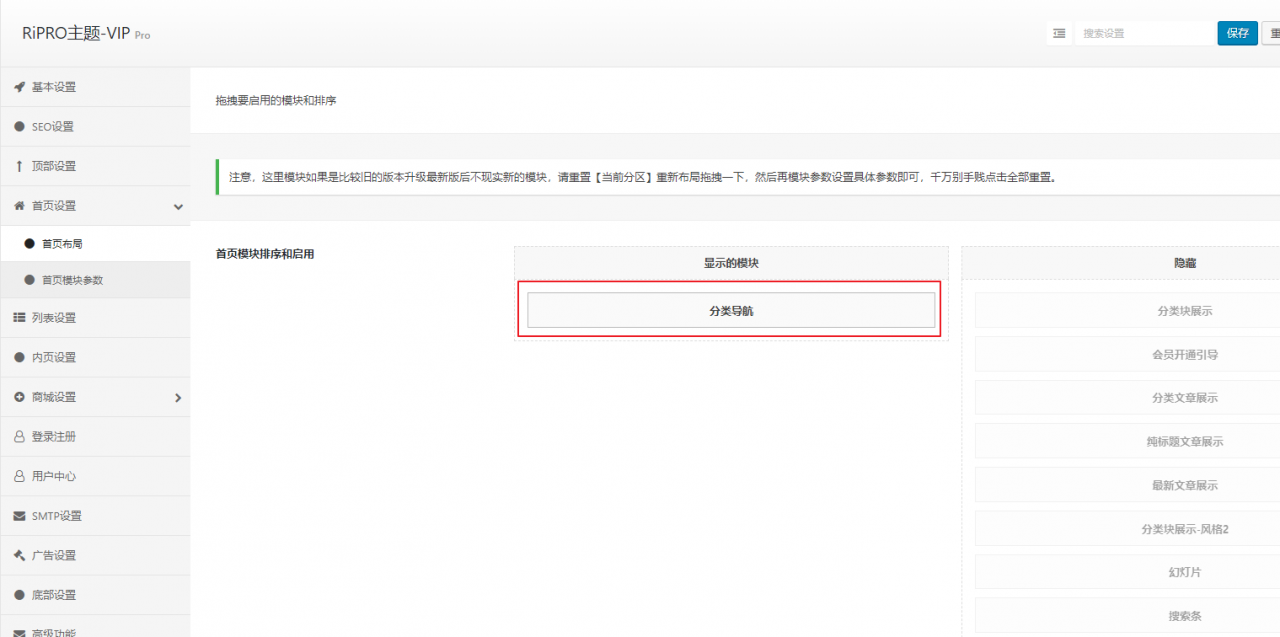Click the home icon beside 首页设置
The width and height of the screenshot is (1280, 637).
(x=17, y=205)
